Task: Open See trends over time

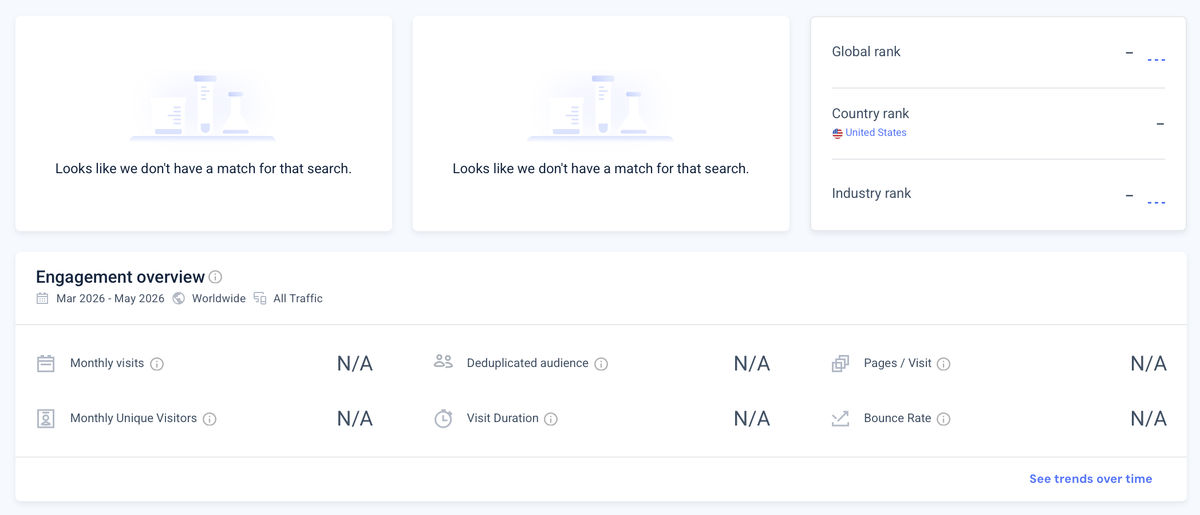Action: pos(1090,479)
